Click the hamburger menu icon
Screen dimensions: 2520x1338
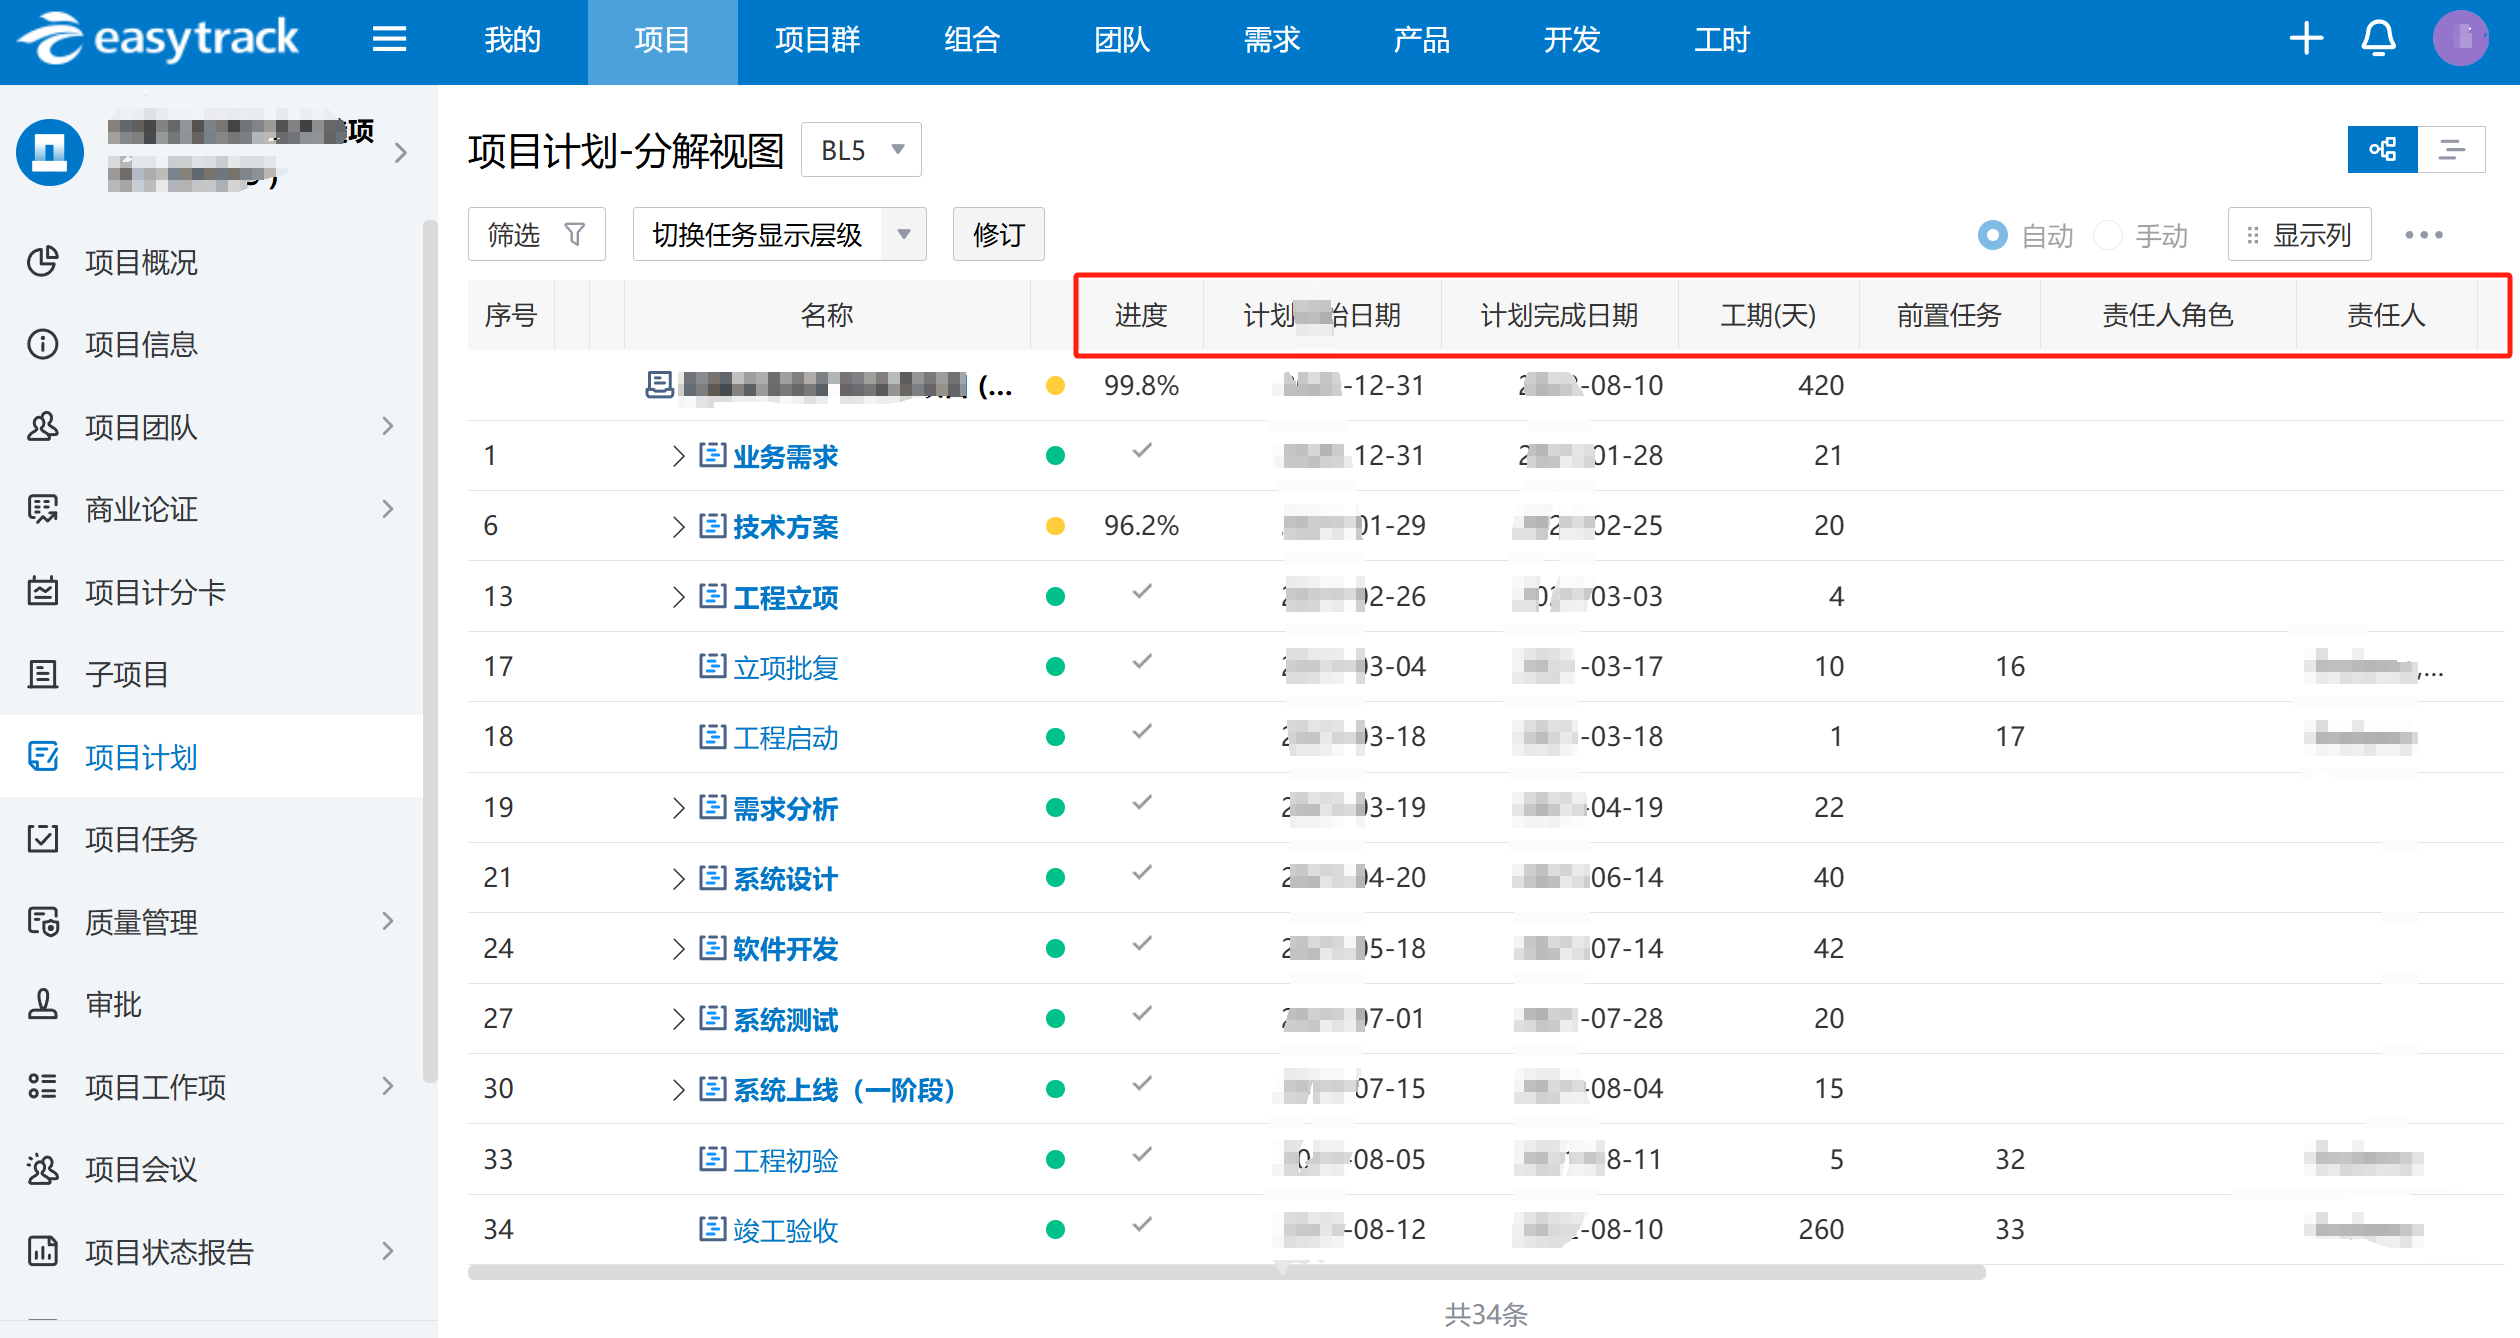(x=389, y=40)
